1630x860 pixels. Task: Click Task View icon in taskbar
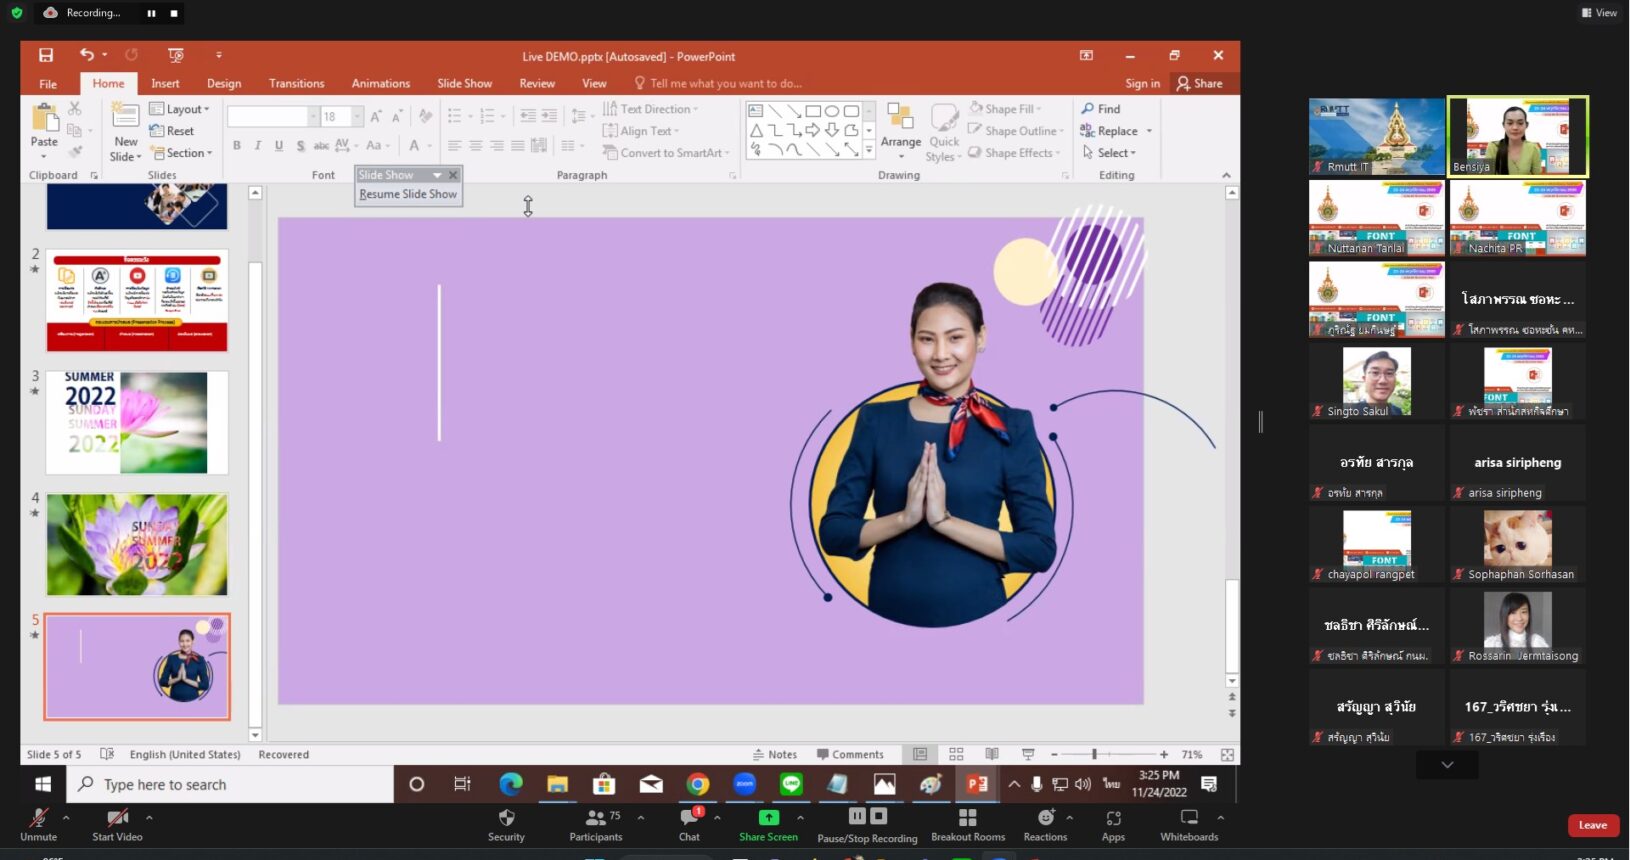tap(462, 784)
